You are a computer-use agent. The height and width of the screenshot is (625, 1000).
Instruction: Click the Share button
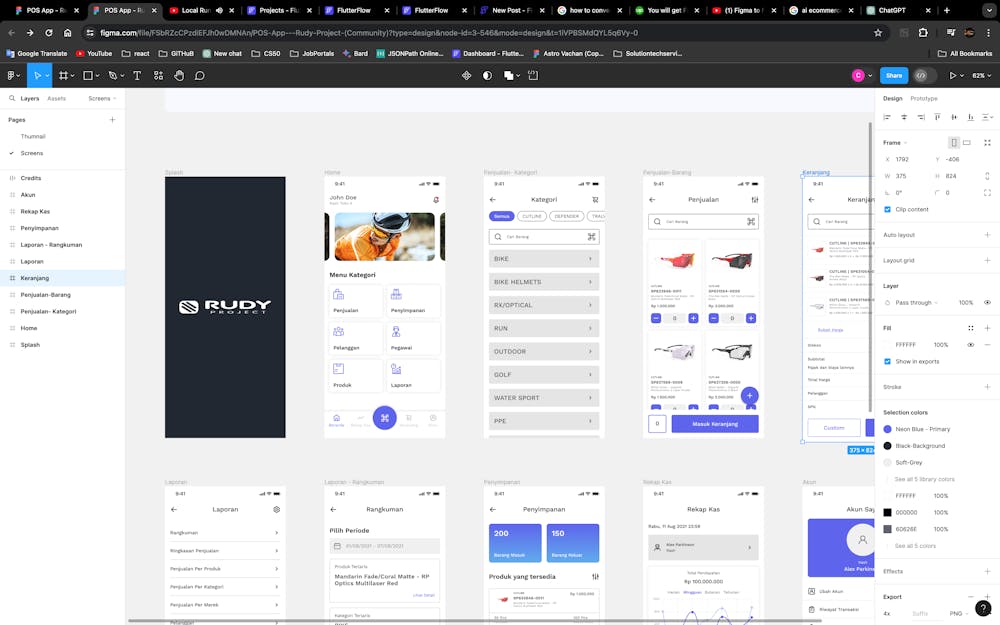pyautogui.click(x=894, y=75)
